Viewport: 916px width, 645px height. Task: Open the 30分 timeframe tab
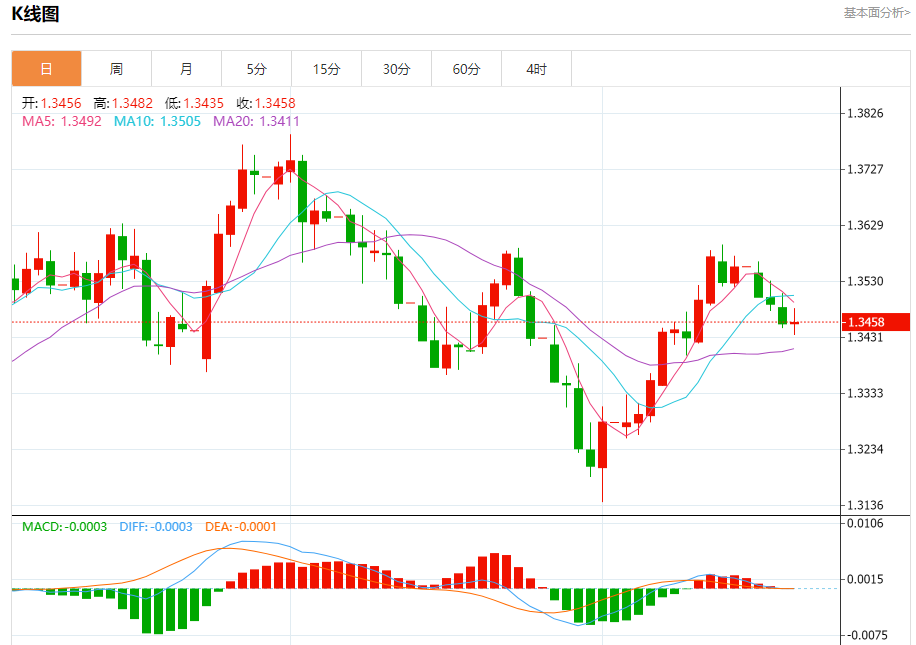[x=397, y=69]
